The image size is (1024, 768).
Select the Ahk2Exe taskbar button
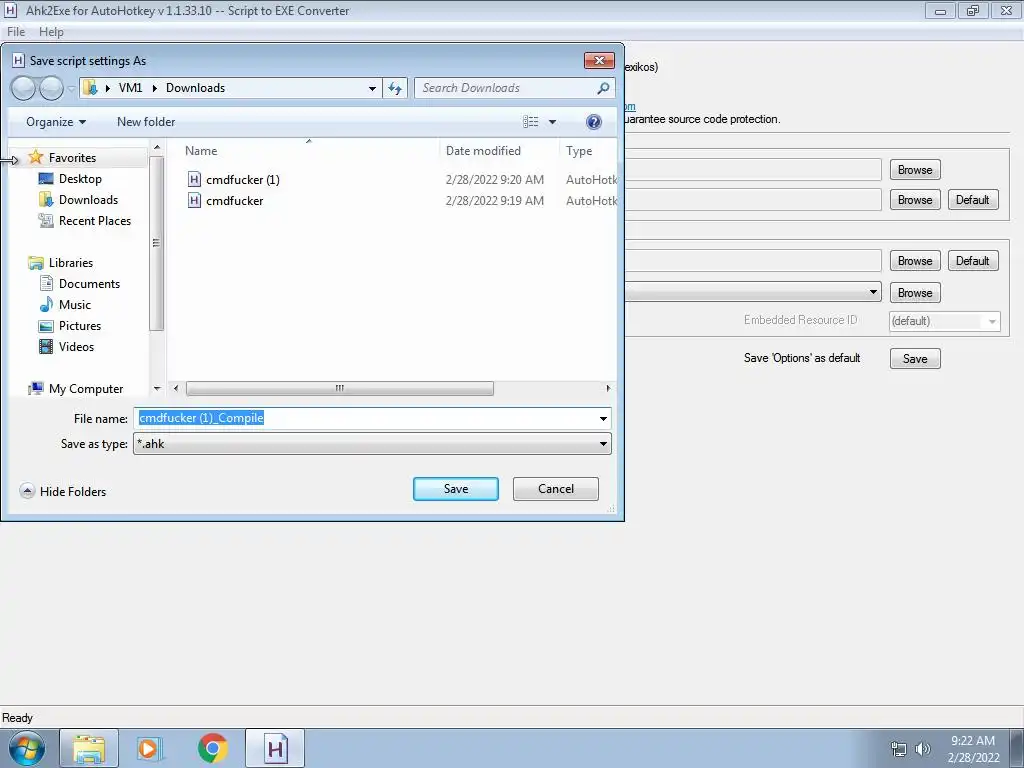tap(275, 748)
